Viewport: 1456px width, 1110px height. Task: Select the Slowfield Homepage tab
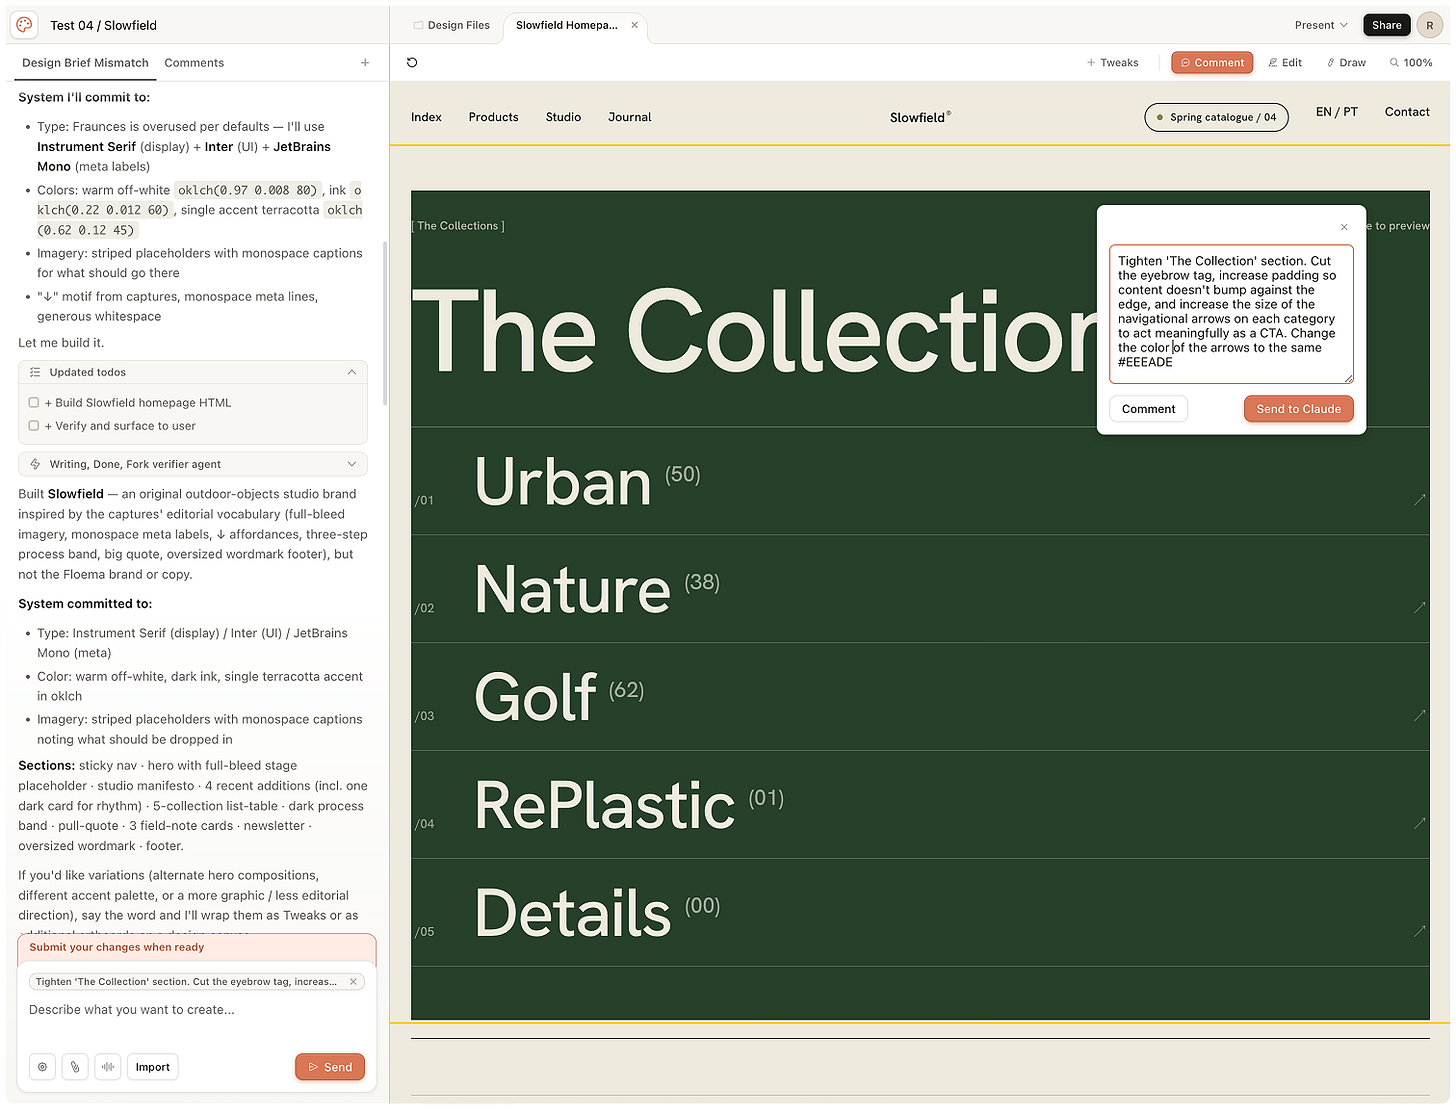pos(566,25)
